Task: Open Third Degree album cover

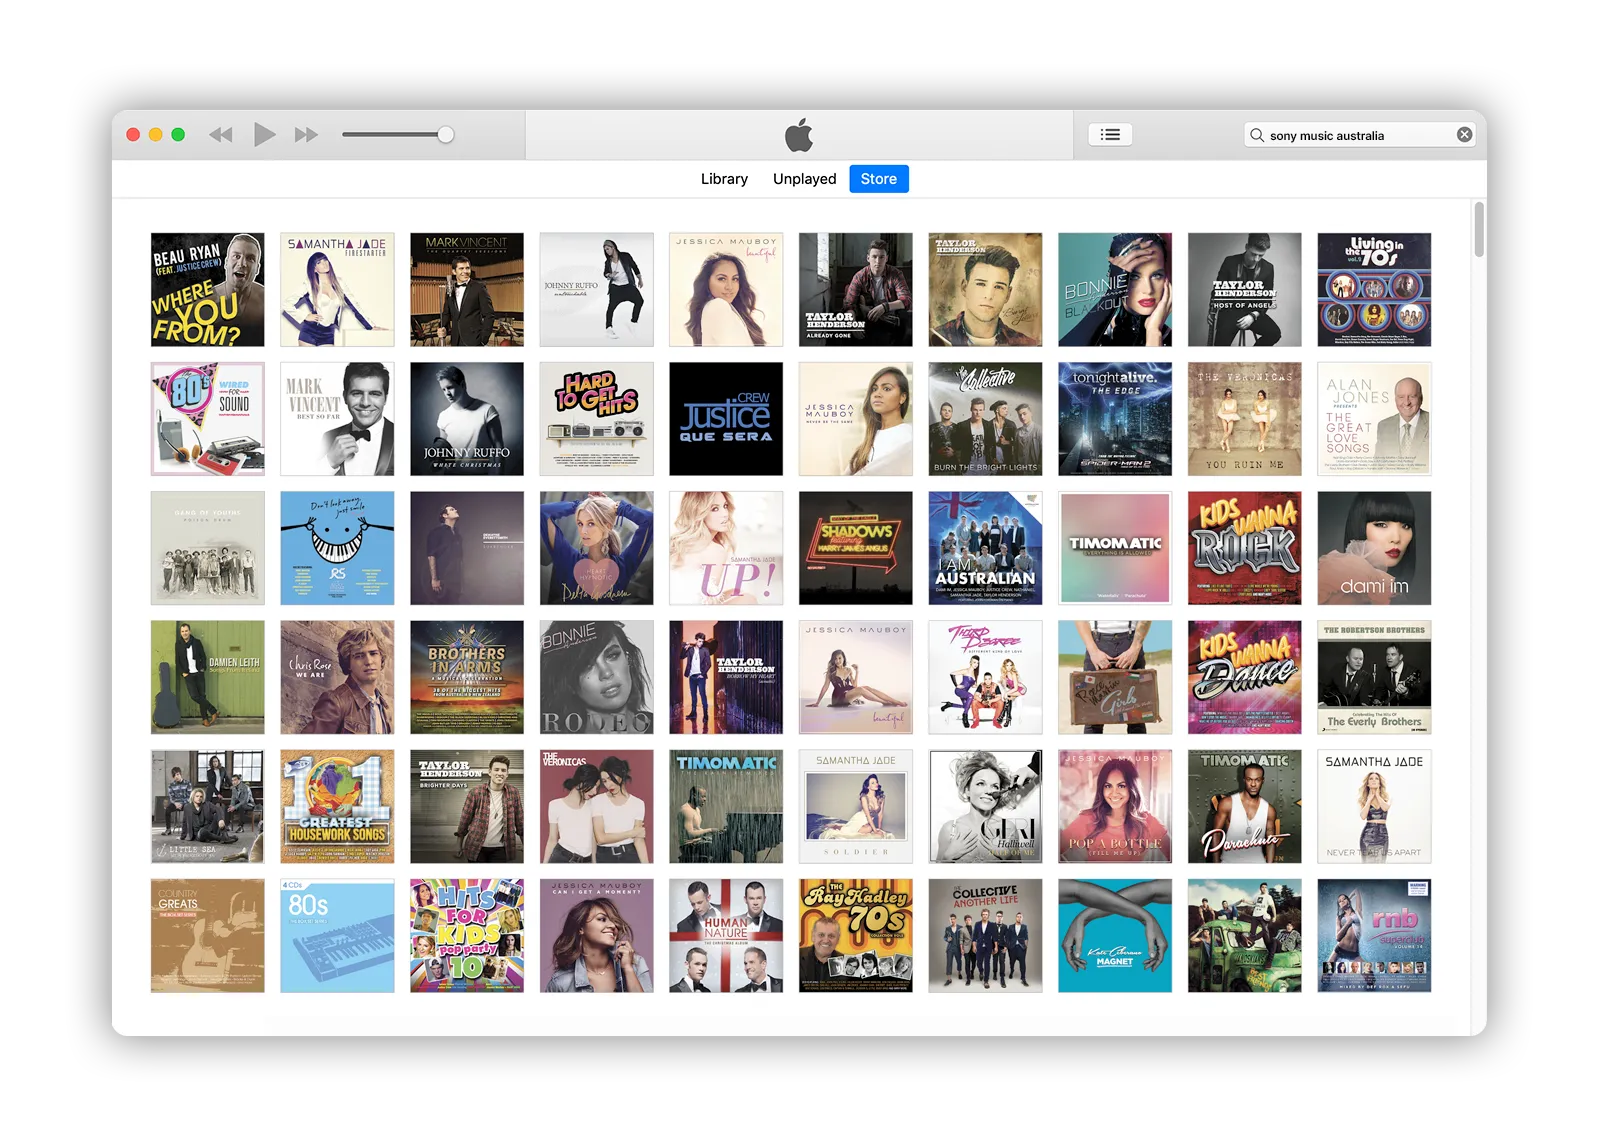Action: [985, 677]
